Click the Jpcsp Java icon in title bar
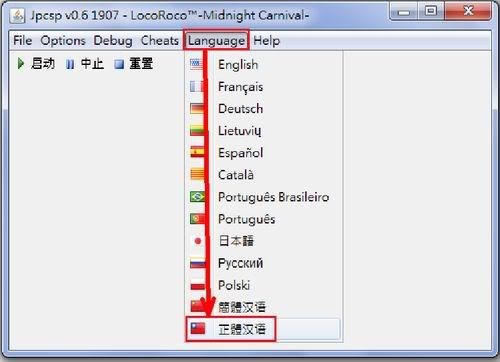500x362 pixels. tap(17, 15)
